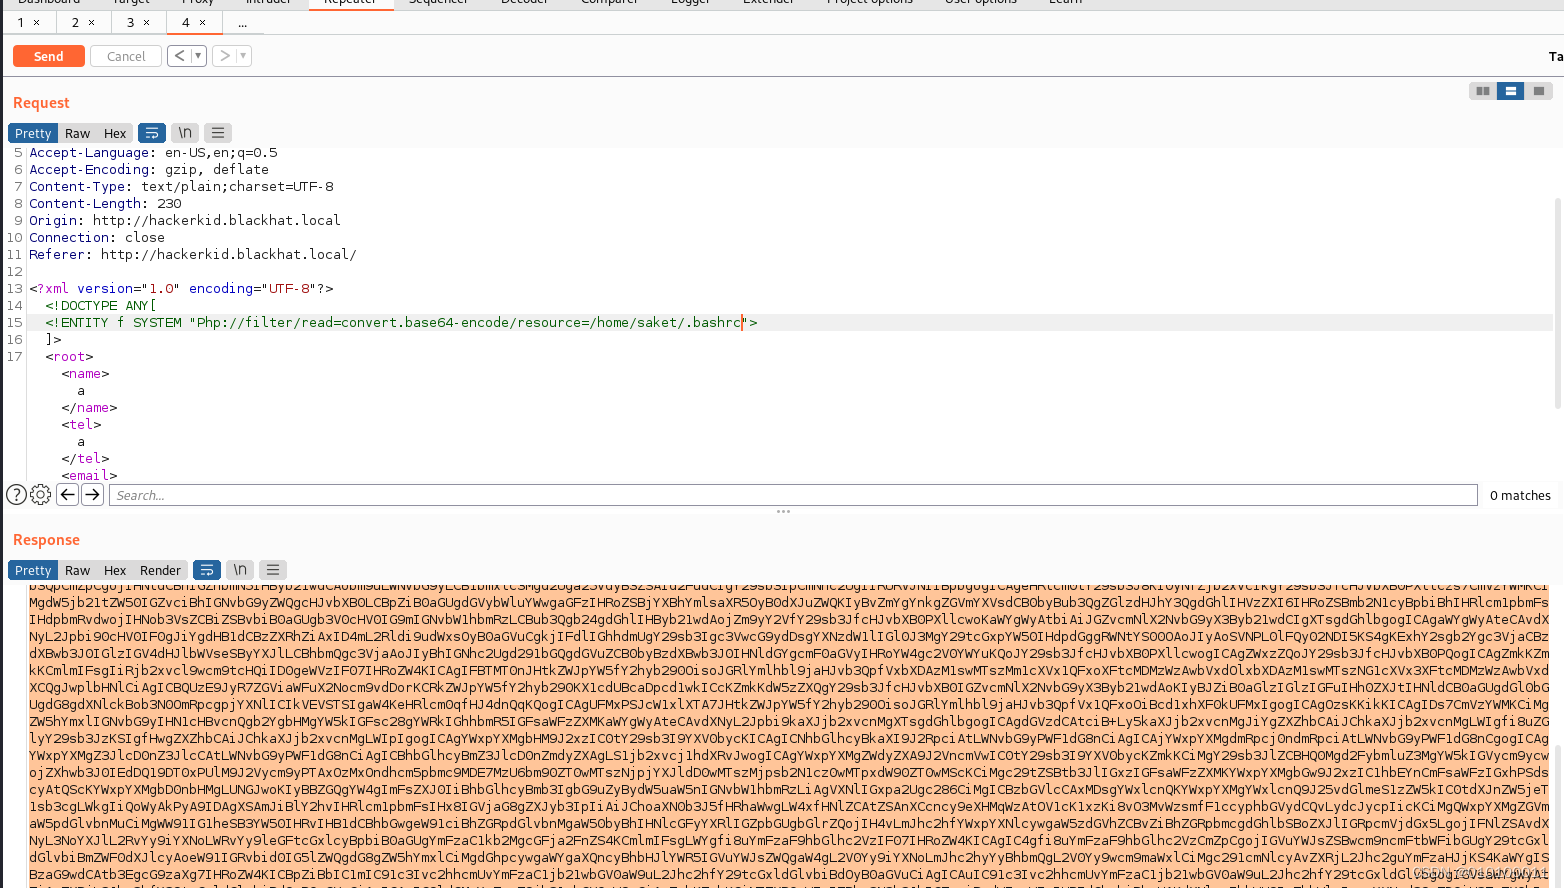The height and width of the screenshot is (888, 1564).
Task: Switch to combined tabbed layout
Action: coord(1538,91)
